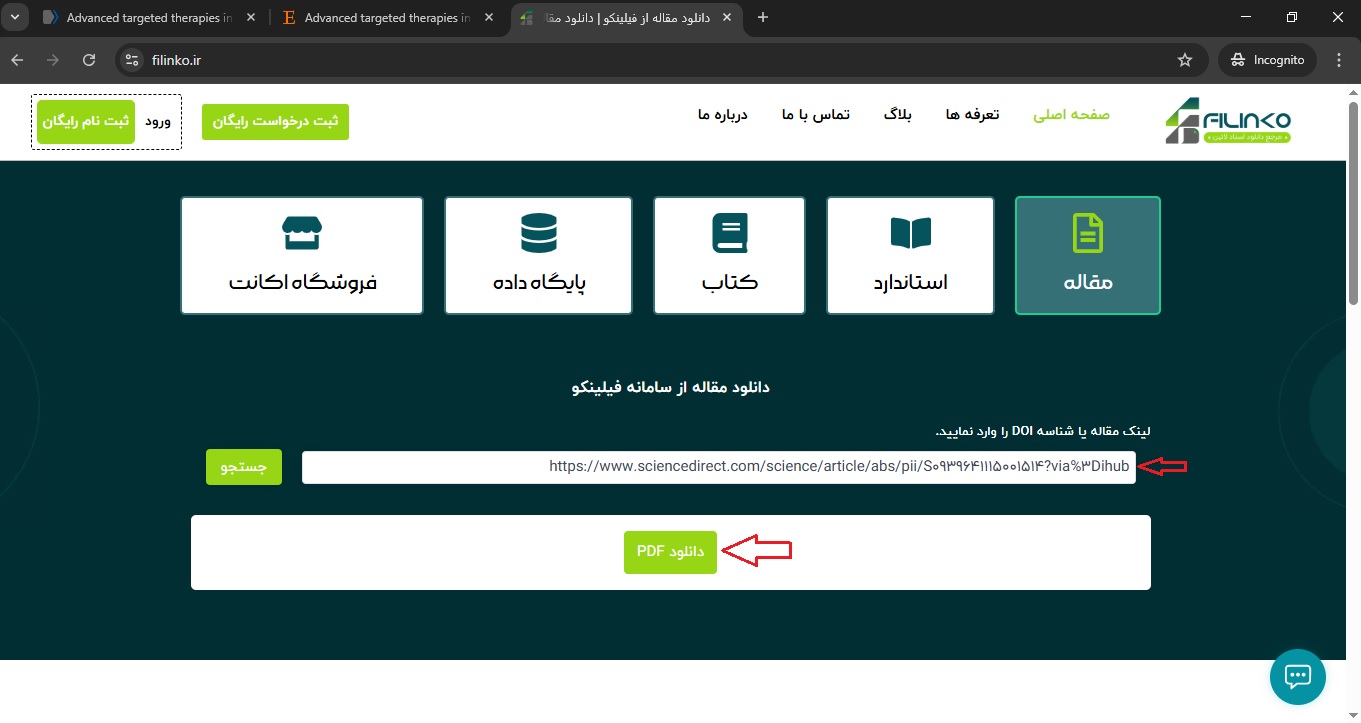Select the پایگاه داده (database) card
The image size is (1361, 723).
pos(538,256)
